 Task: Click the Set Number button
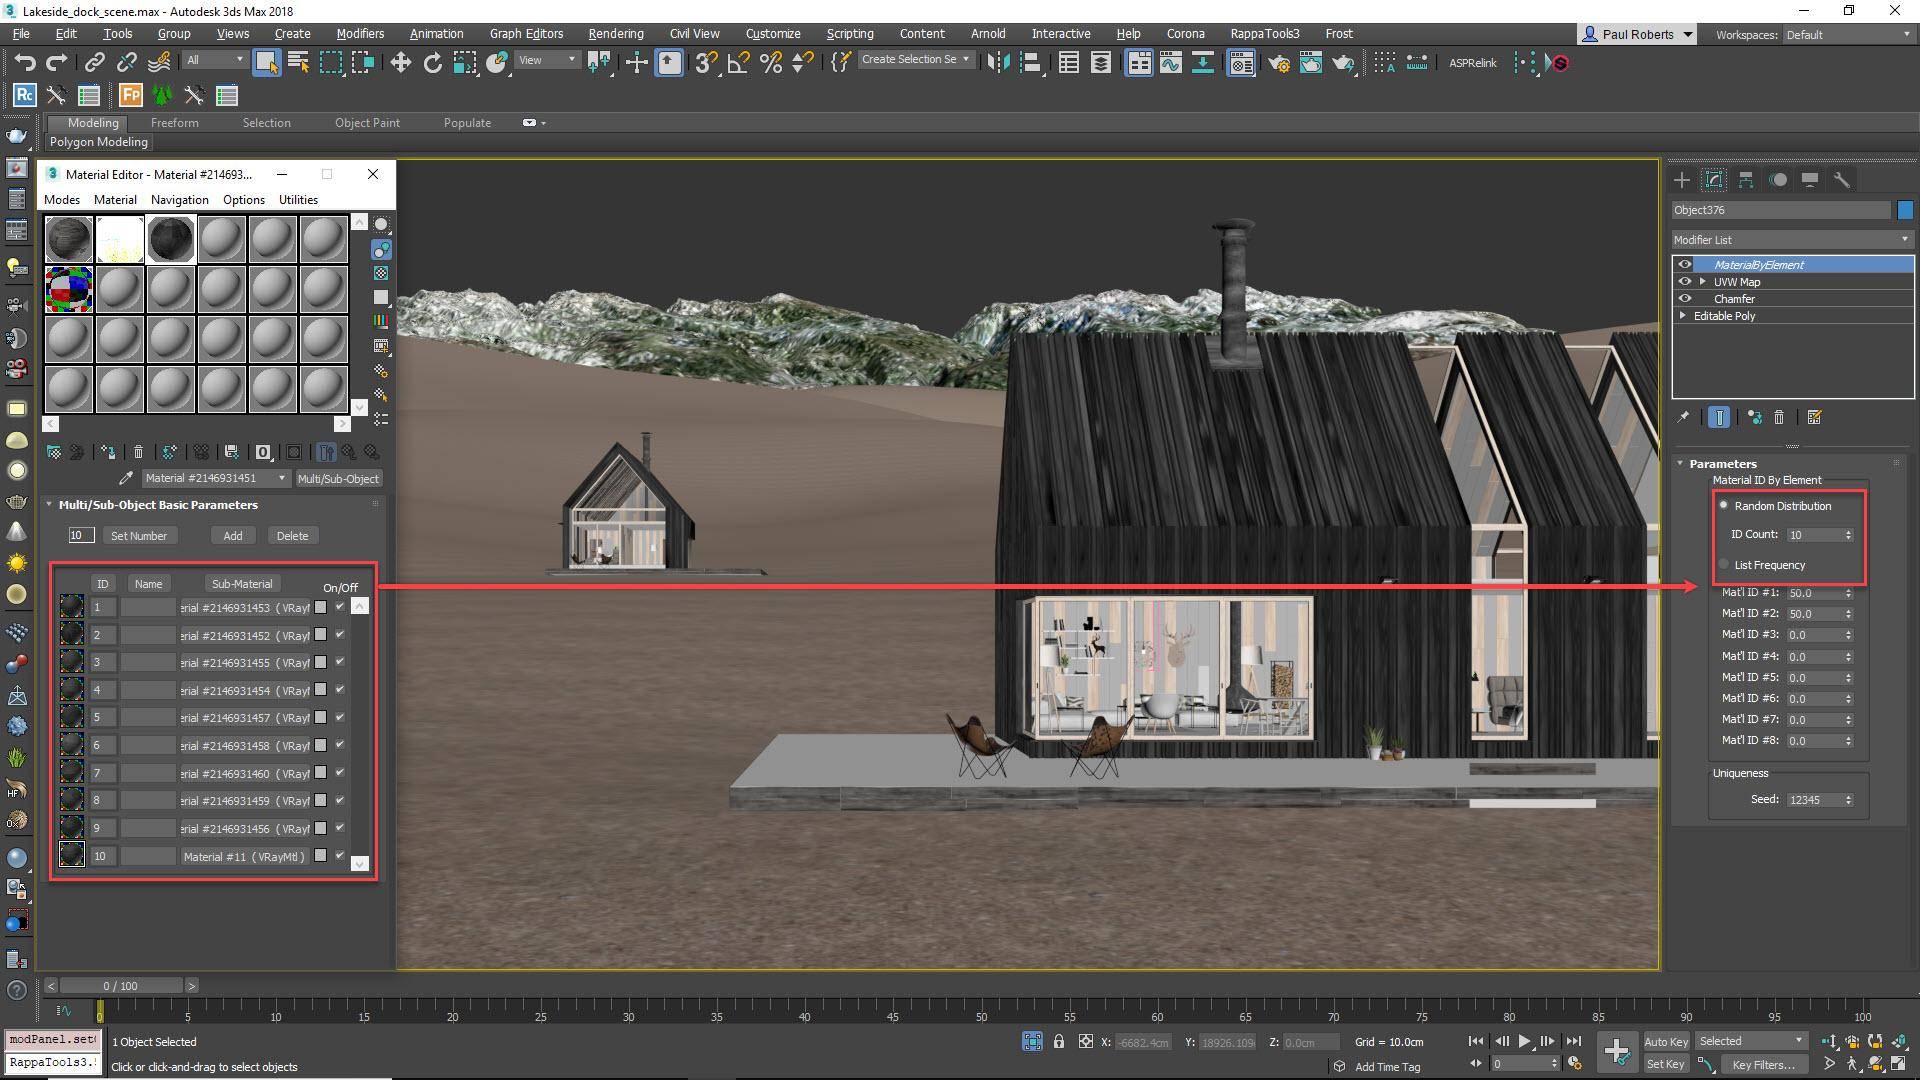click(139, 535)
